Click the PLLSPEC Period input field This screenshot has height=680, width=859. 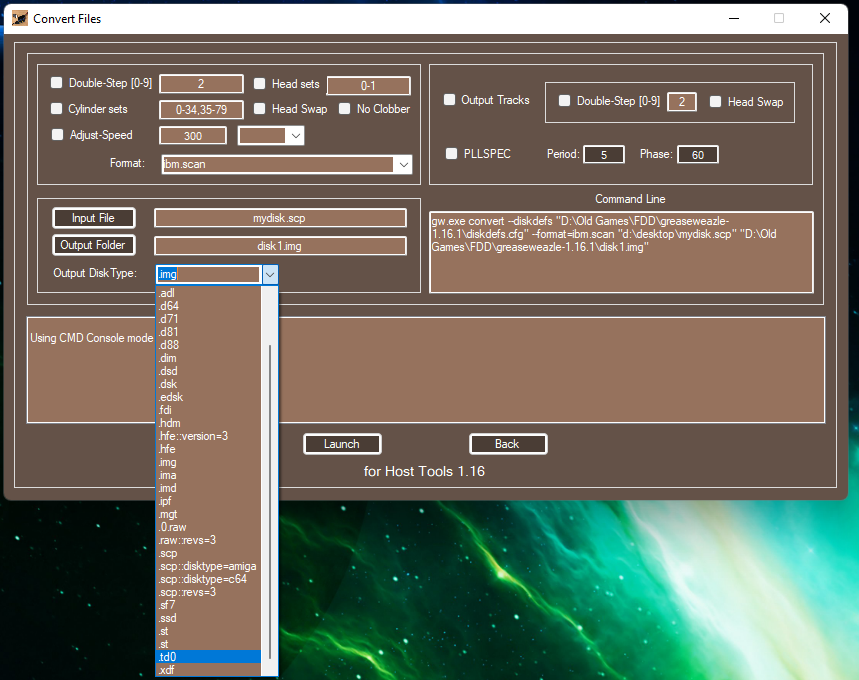[x=603, y=154]
